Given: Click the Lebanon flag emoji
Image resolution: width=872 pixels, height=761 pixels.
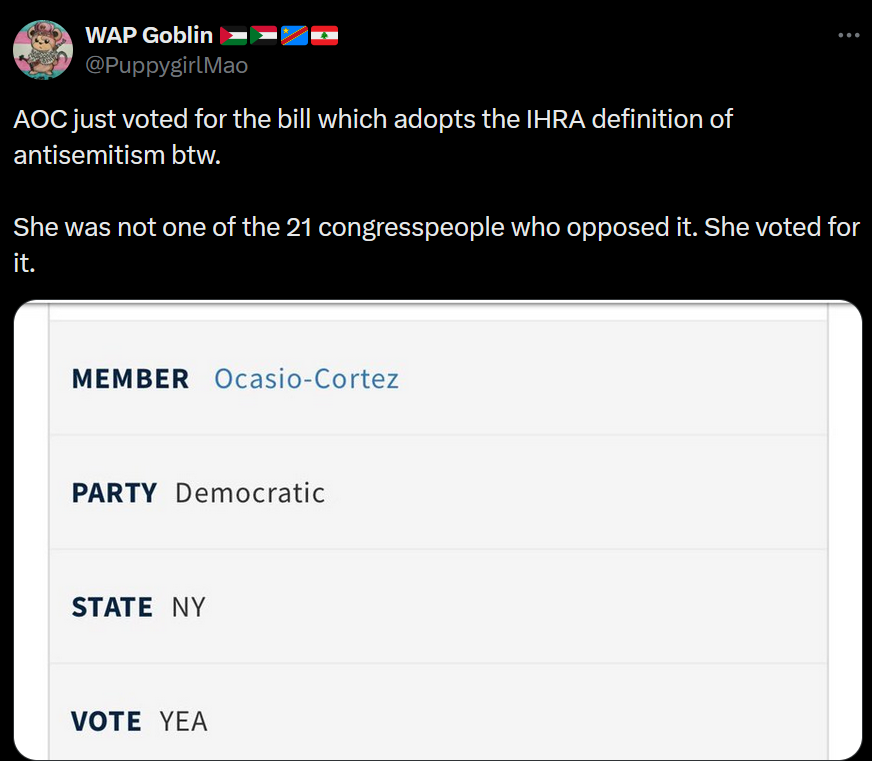Looking at the screenshot, I should click(324, 36).
